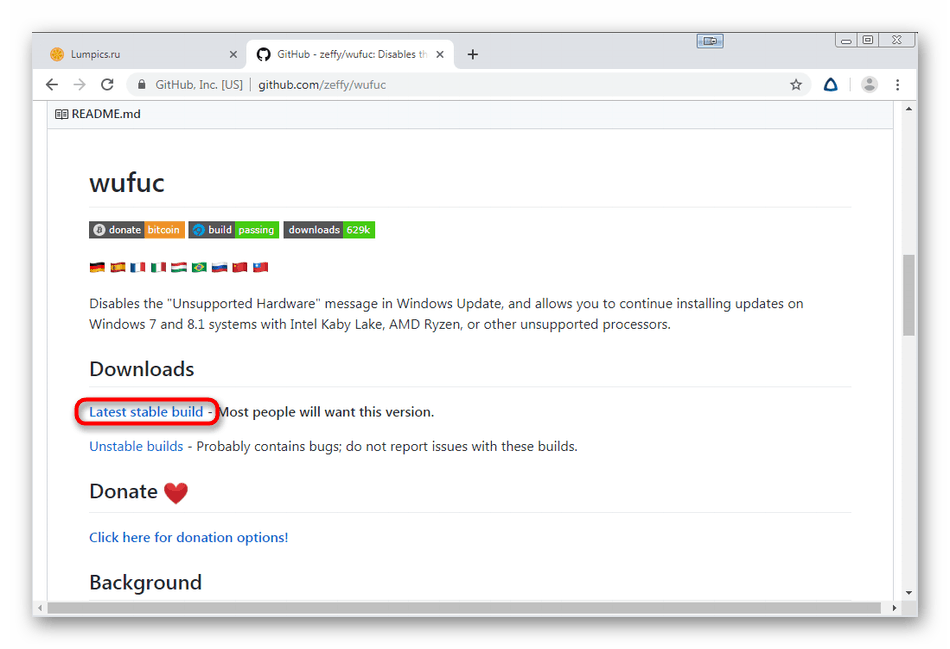
Task: Select the Chinese flag translation
Action: coord(240,267)
